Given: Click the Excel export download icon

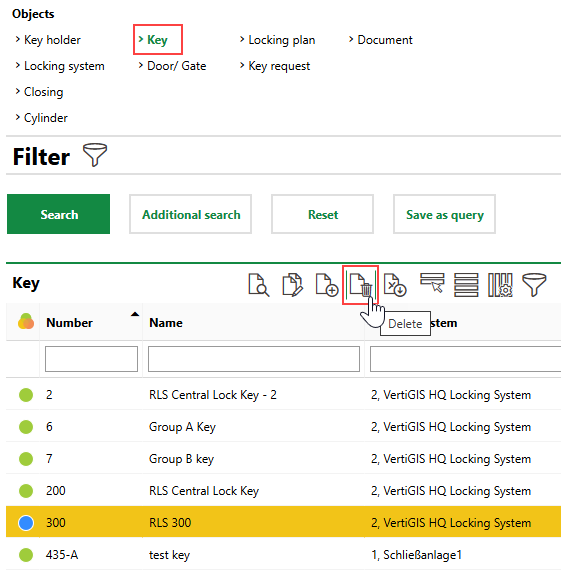Looking at the screenshot, I should pos(395,285).
